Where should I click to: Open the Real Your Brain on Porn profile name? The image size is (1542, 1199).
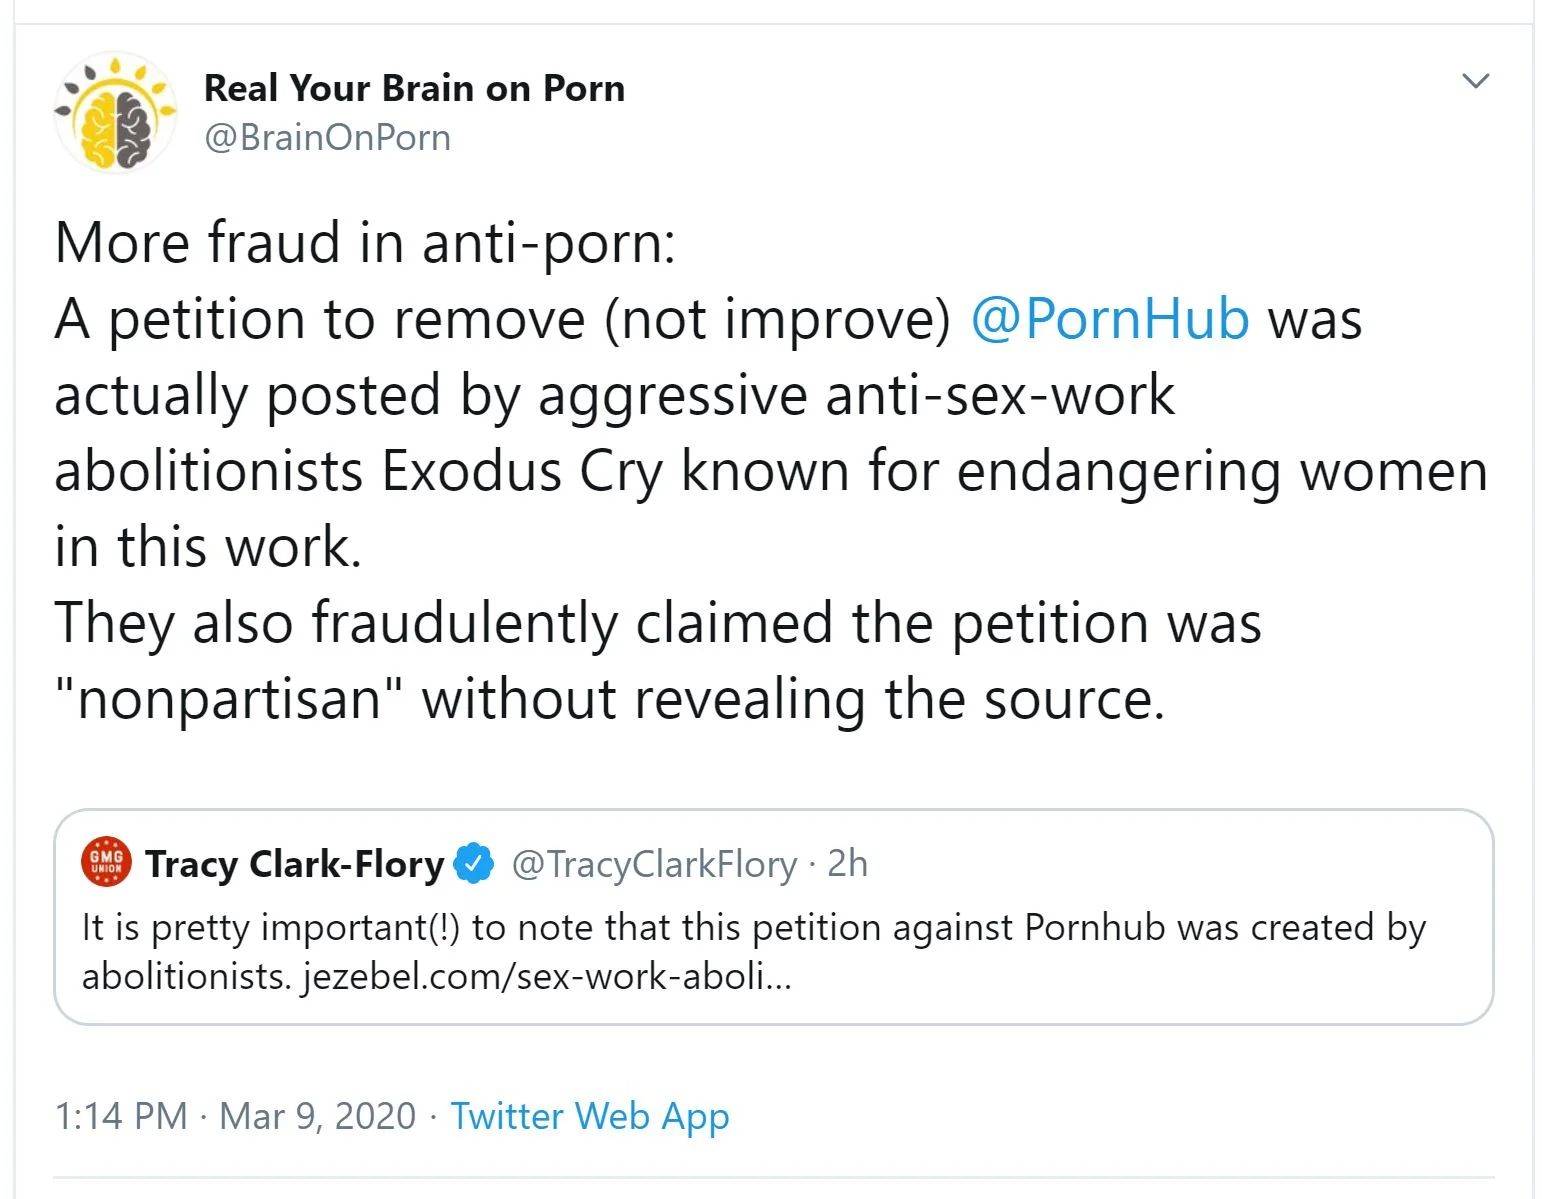[x=414, y=88]
